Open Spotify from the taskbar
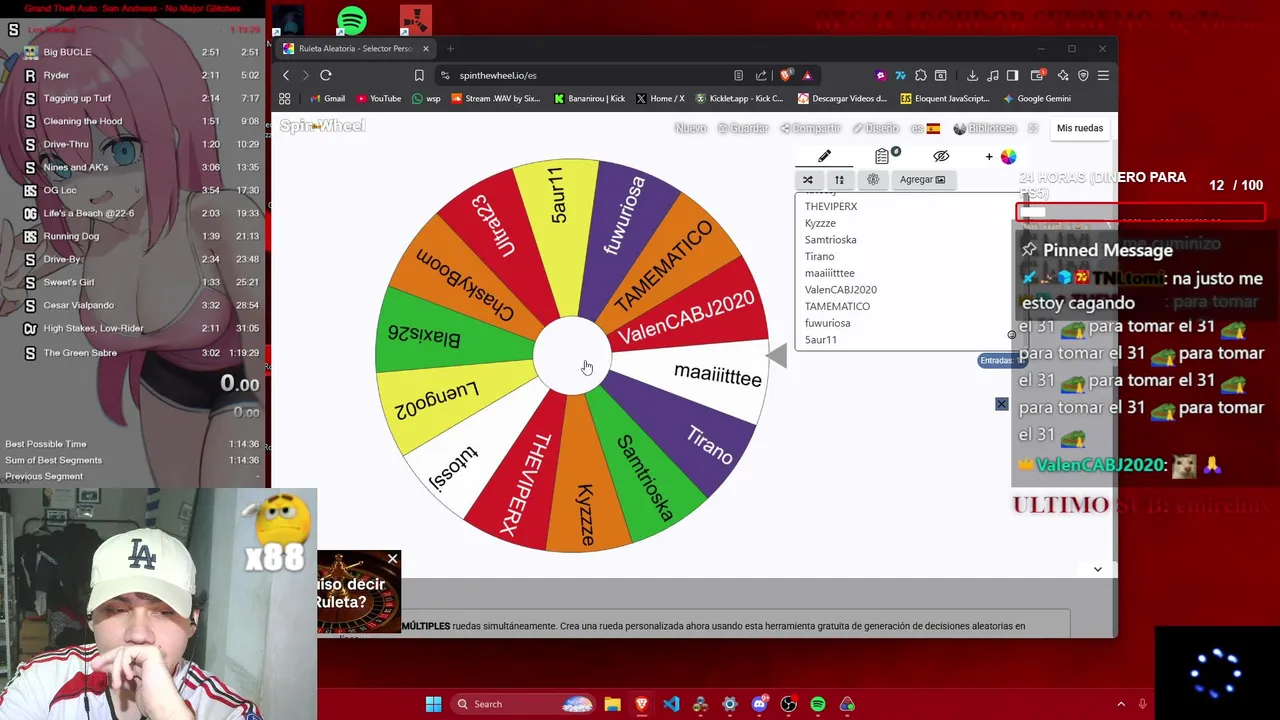The height and width of the screenshot is (720, 1280). [x=818, y=704]
